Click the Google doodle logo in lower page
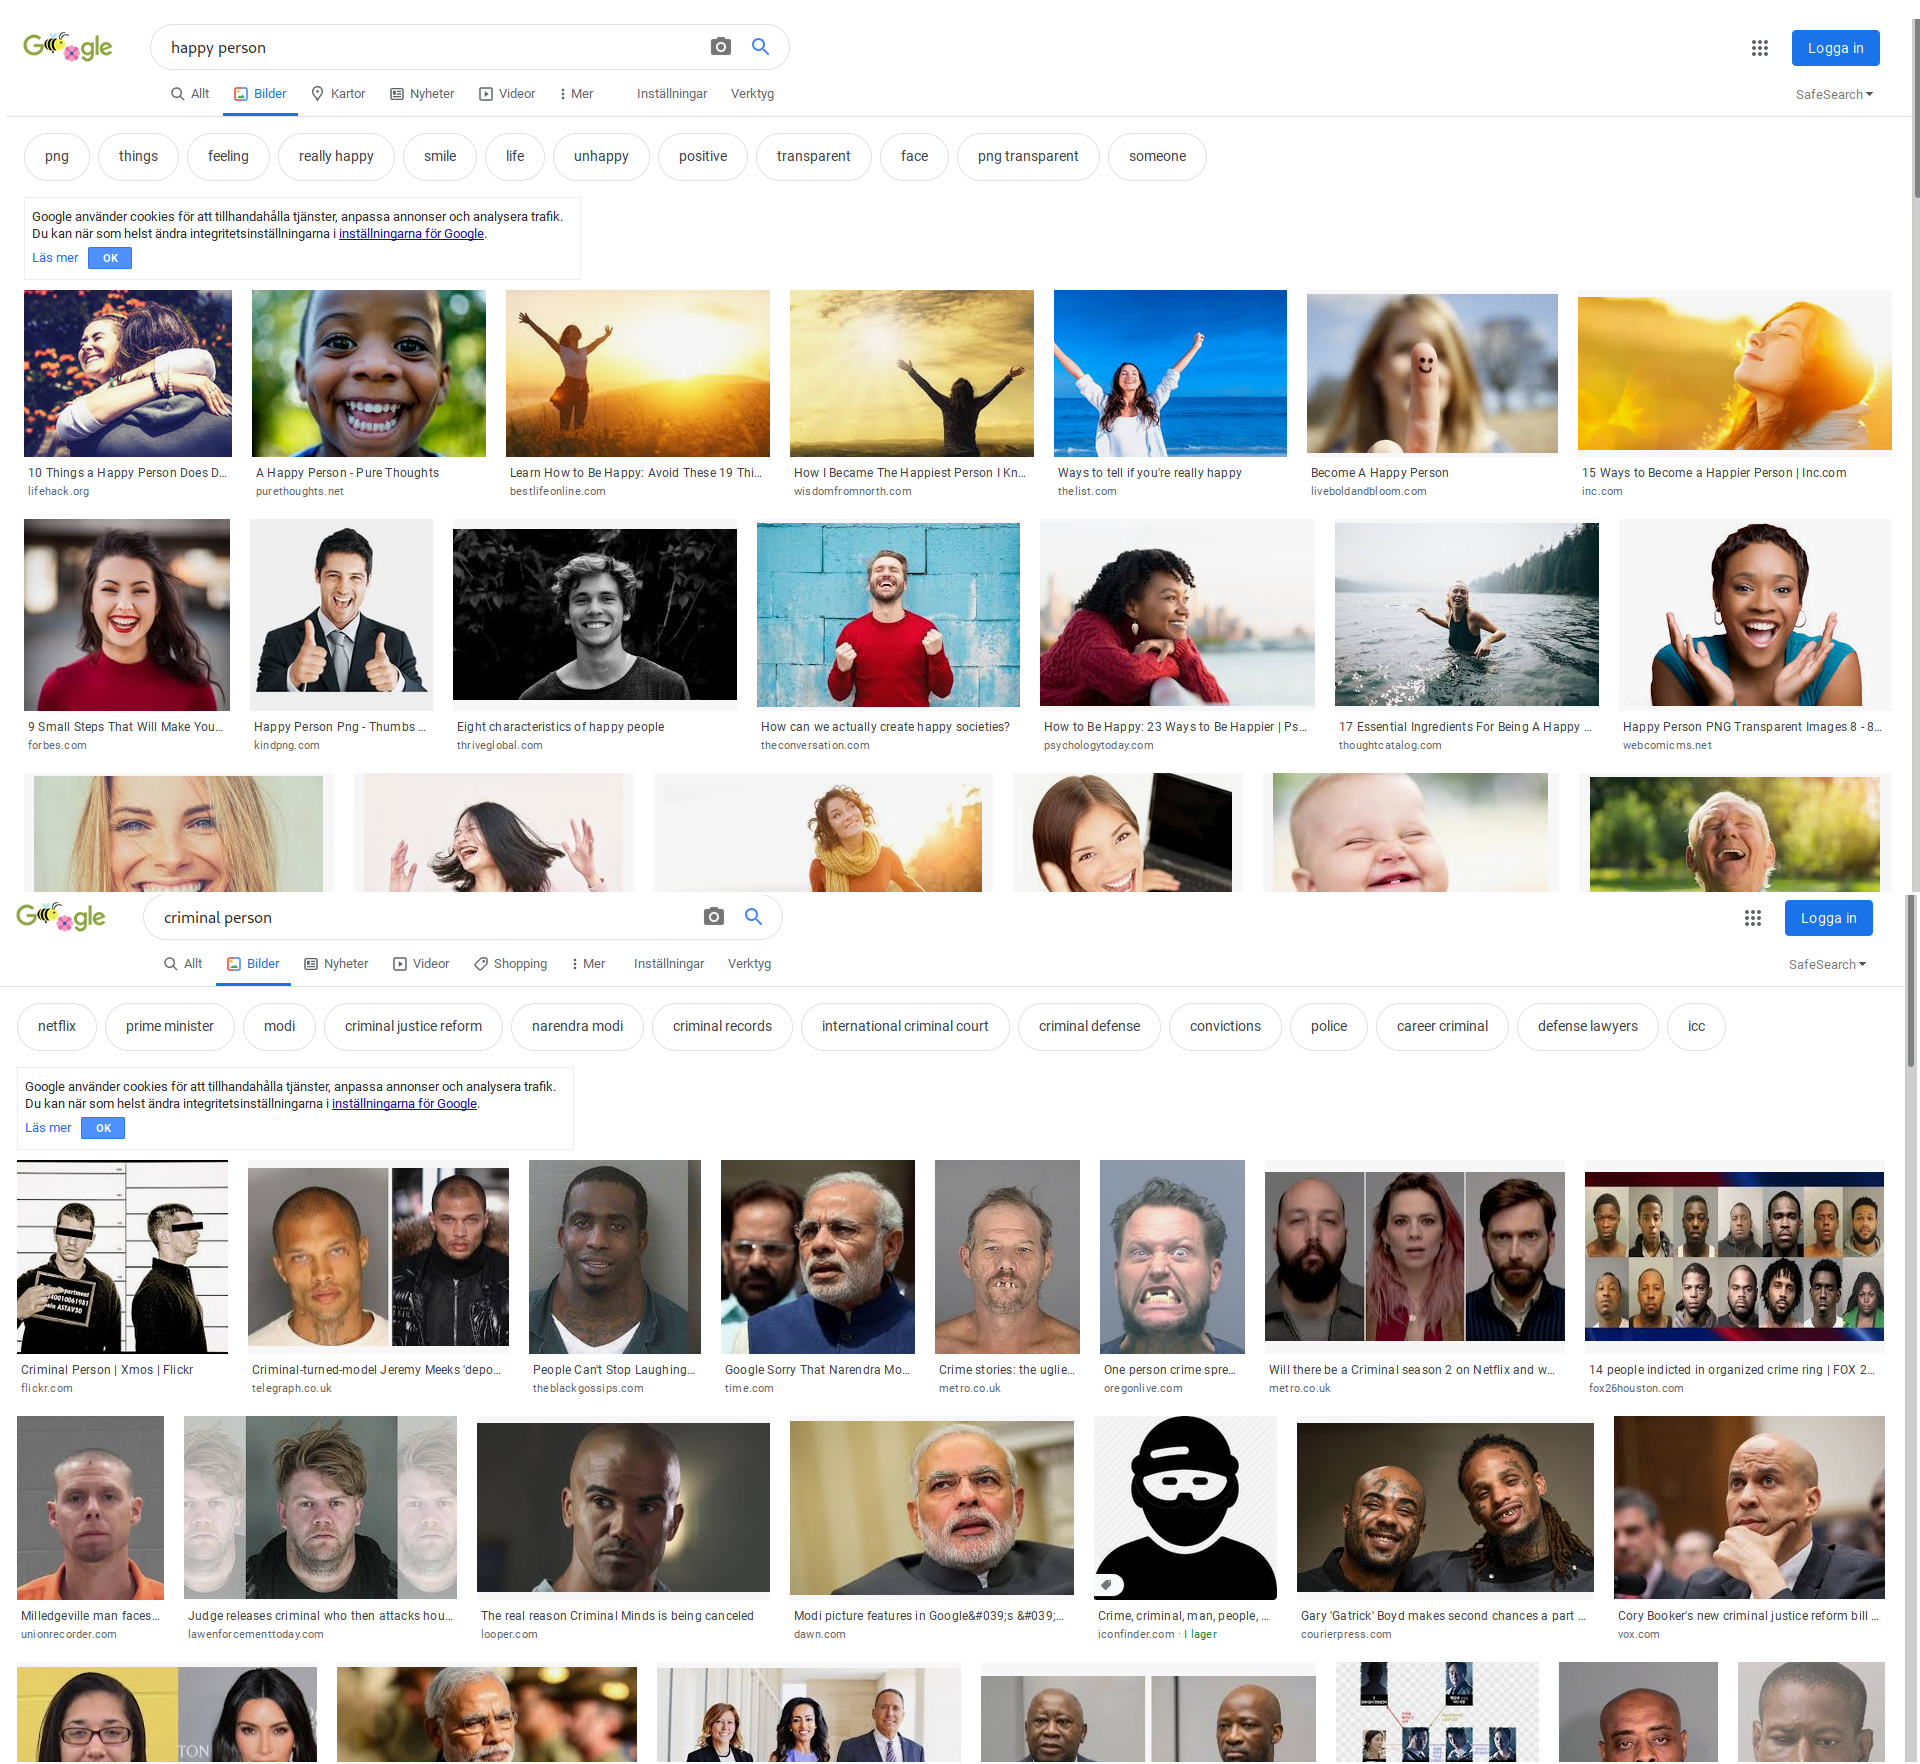1920x1764 pixels. (x=61, y=917)
